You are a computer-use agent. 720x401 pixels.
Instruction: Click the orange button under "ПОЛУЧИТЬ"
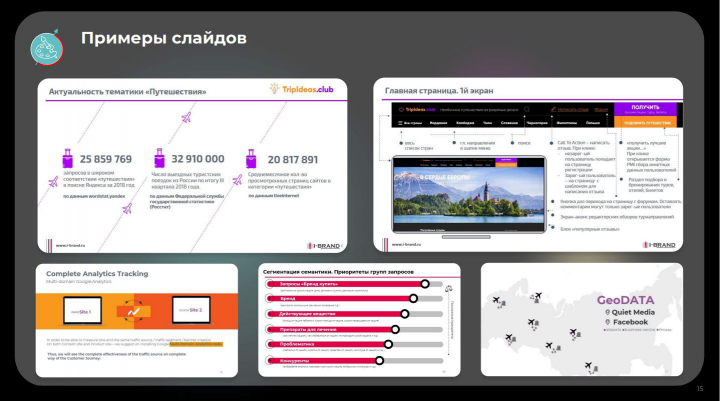[645, 122]
